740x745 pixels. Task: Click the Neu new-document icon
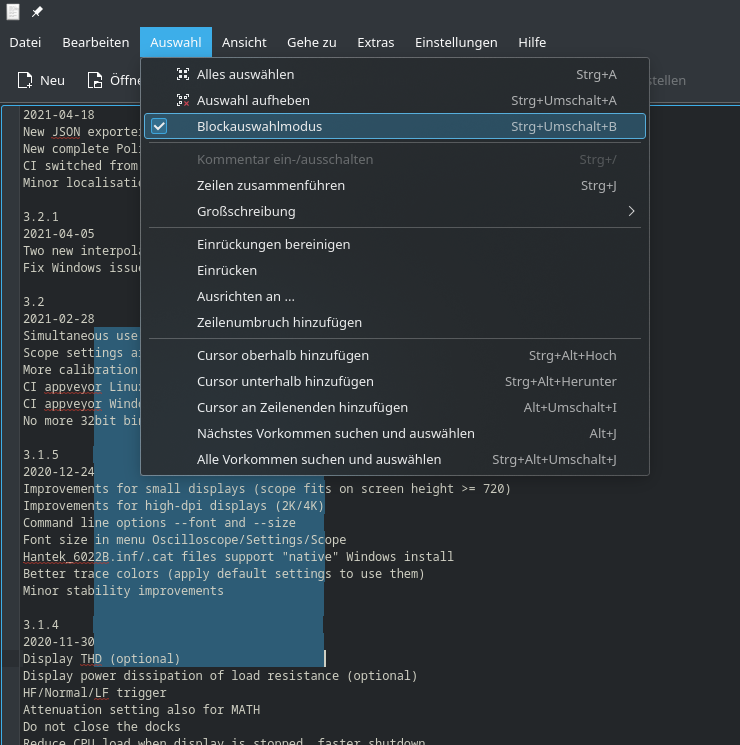point(25,80)
